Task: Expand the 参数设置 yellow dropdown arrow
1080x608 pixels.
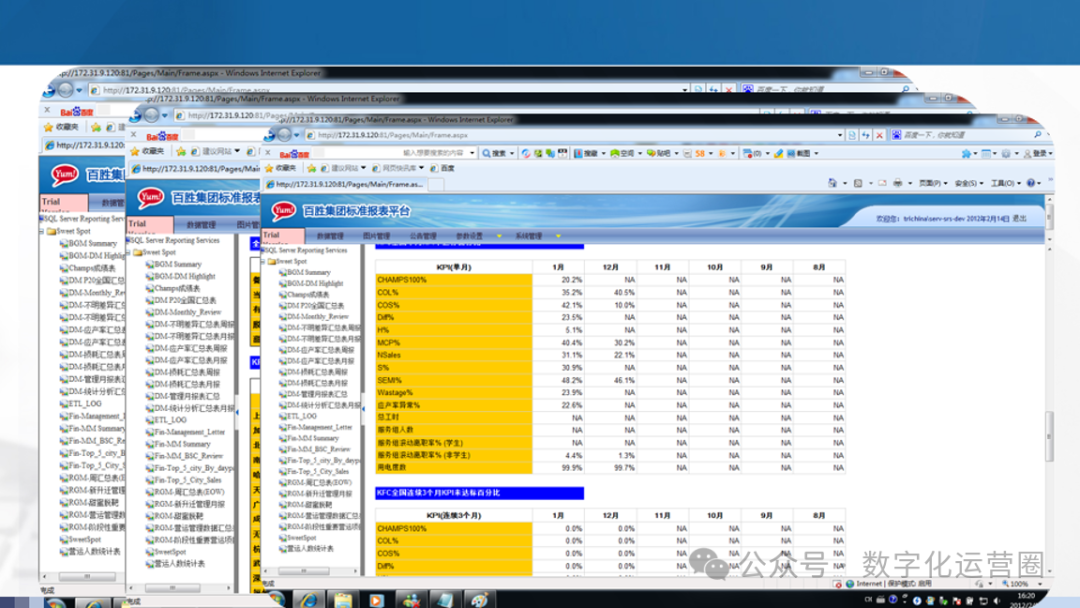Action: tap(499, 236)
